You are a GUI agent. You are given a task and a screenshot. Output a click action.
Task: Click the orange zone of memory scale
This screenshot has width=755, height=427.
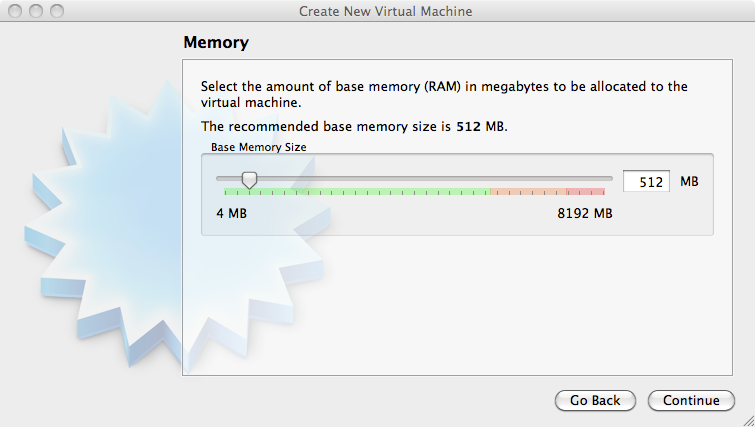coord(528,192)
